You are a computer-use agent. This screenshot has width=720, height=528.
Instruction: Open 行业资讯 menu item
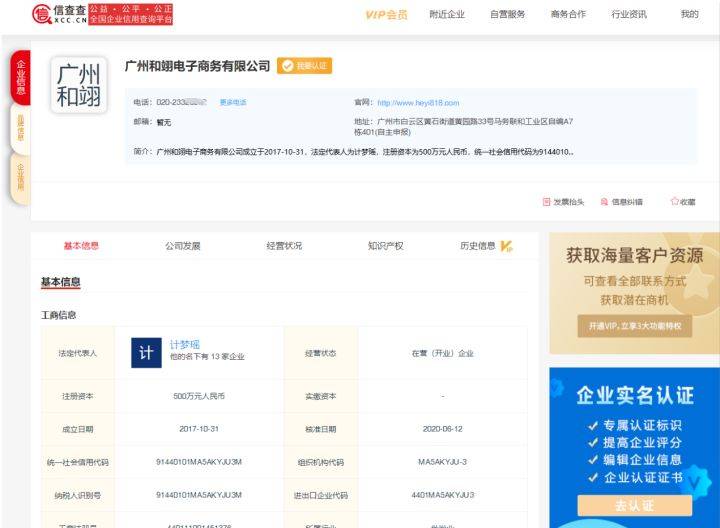click(629, 15)
